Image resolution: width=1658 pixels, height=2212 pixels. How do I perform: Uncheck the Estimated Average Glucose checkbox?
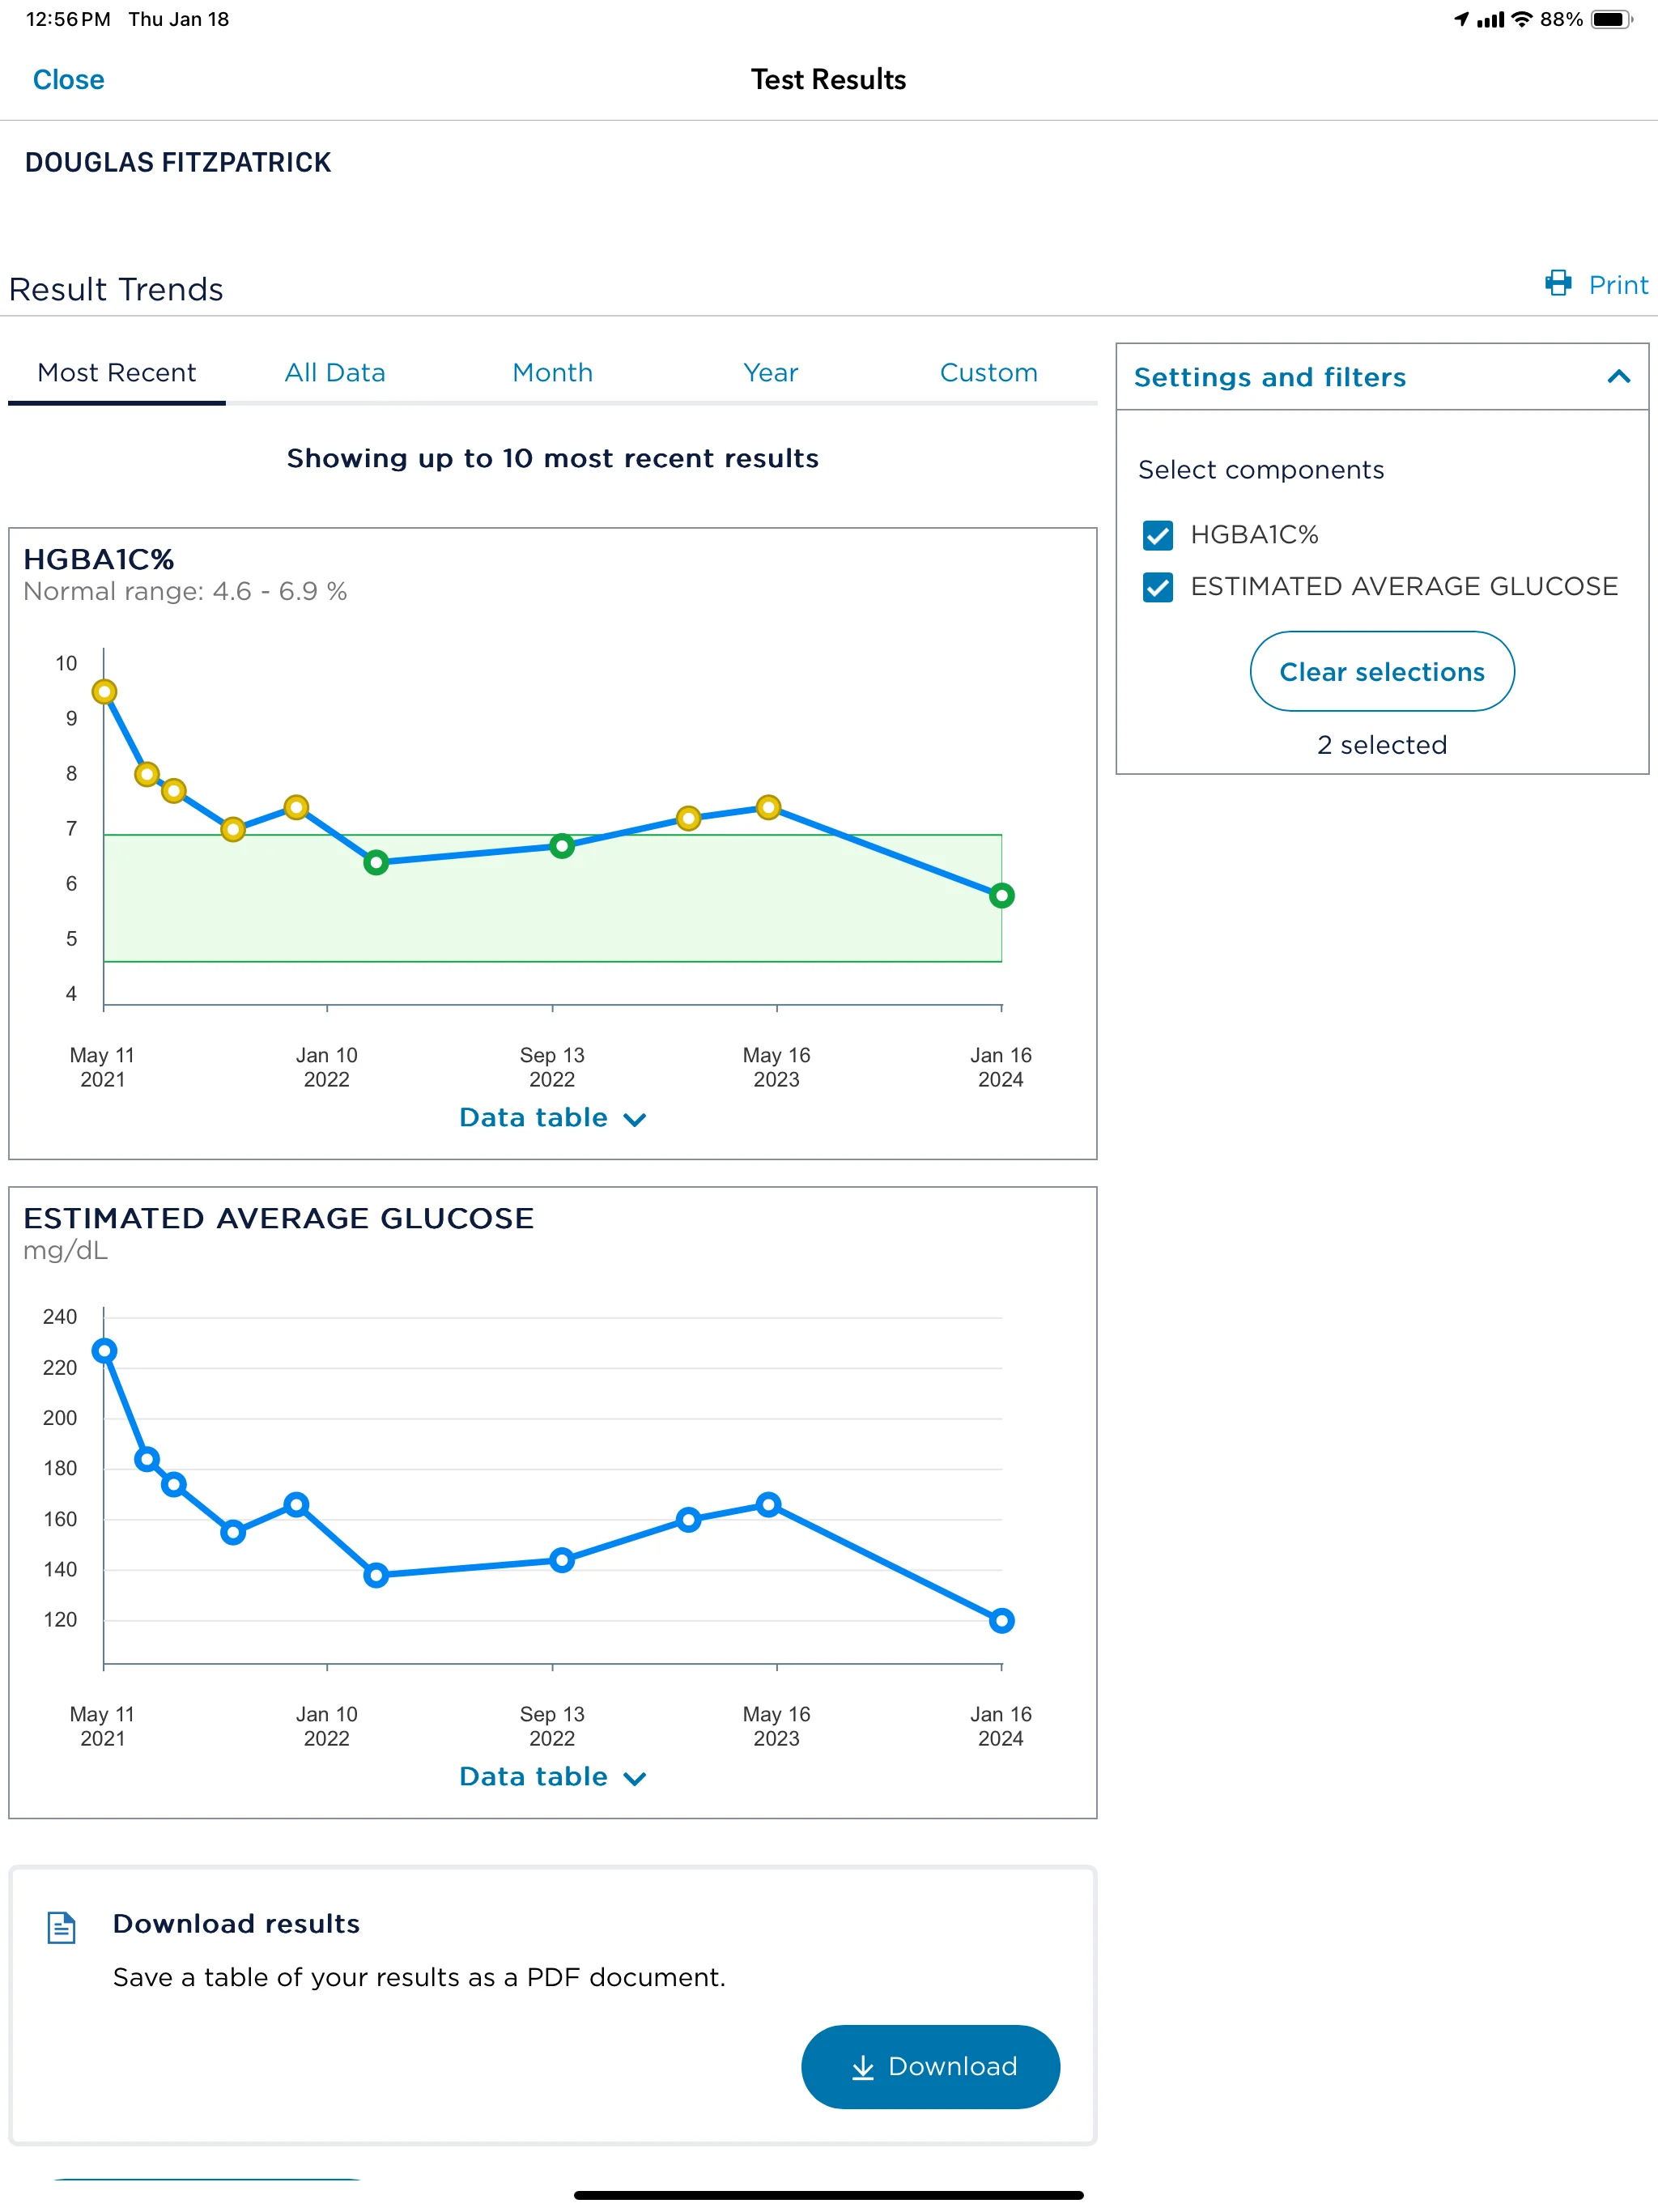[1157, 587]
